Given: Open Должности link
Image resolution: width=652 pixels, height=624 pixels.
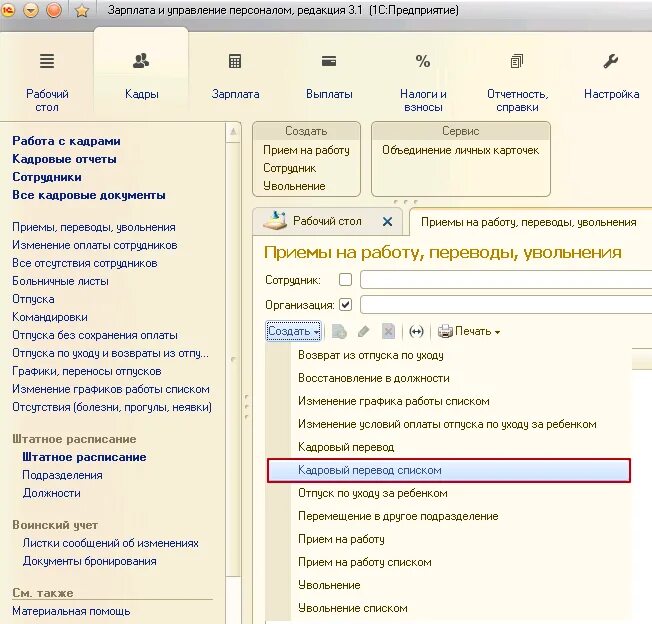Looking at the screenshot, I should click(x=51, y=493).
